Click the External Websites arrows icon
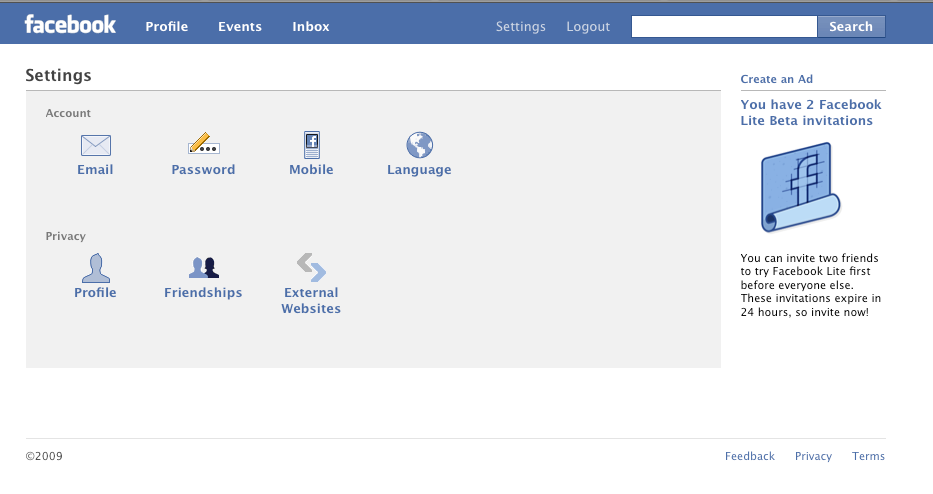 coord(311,267)
